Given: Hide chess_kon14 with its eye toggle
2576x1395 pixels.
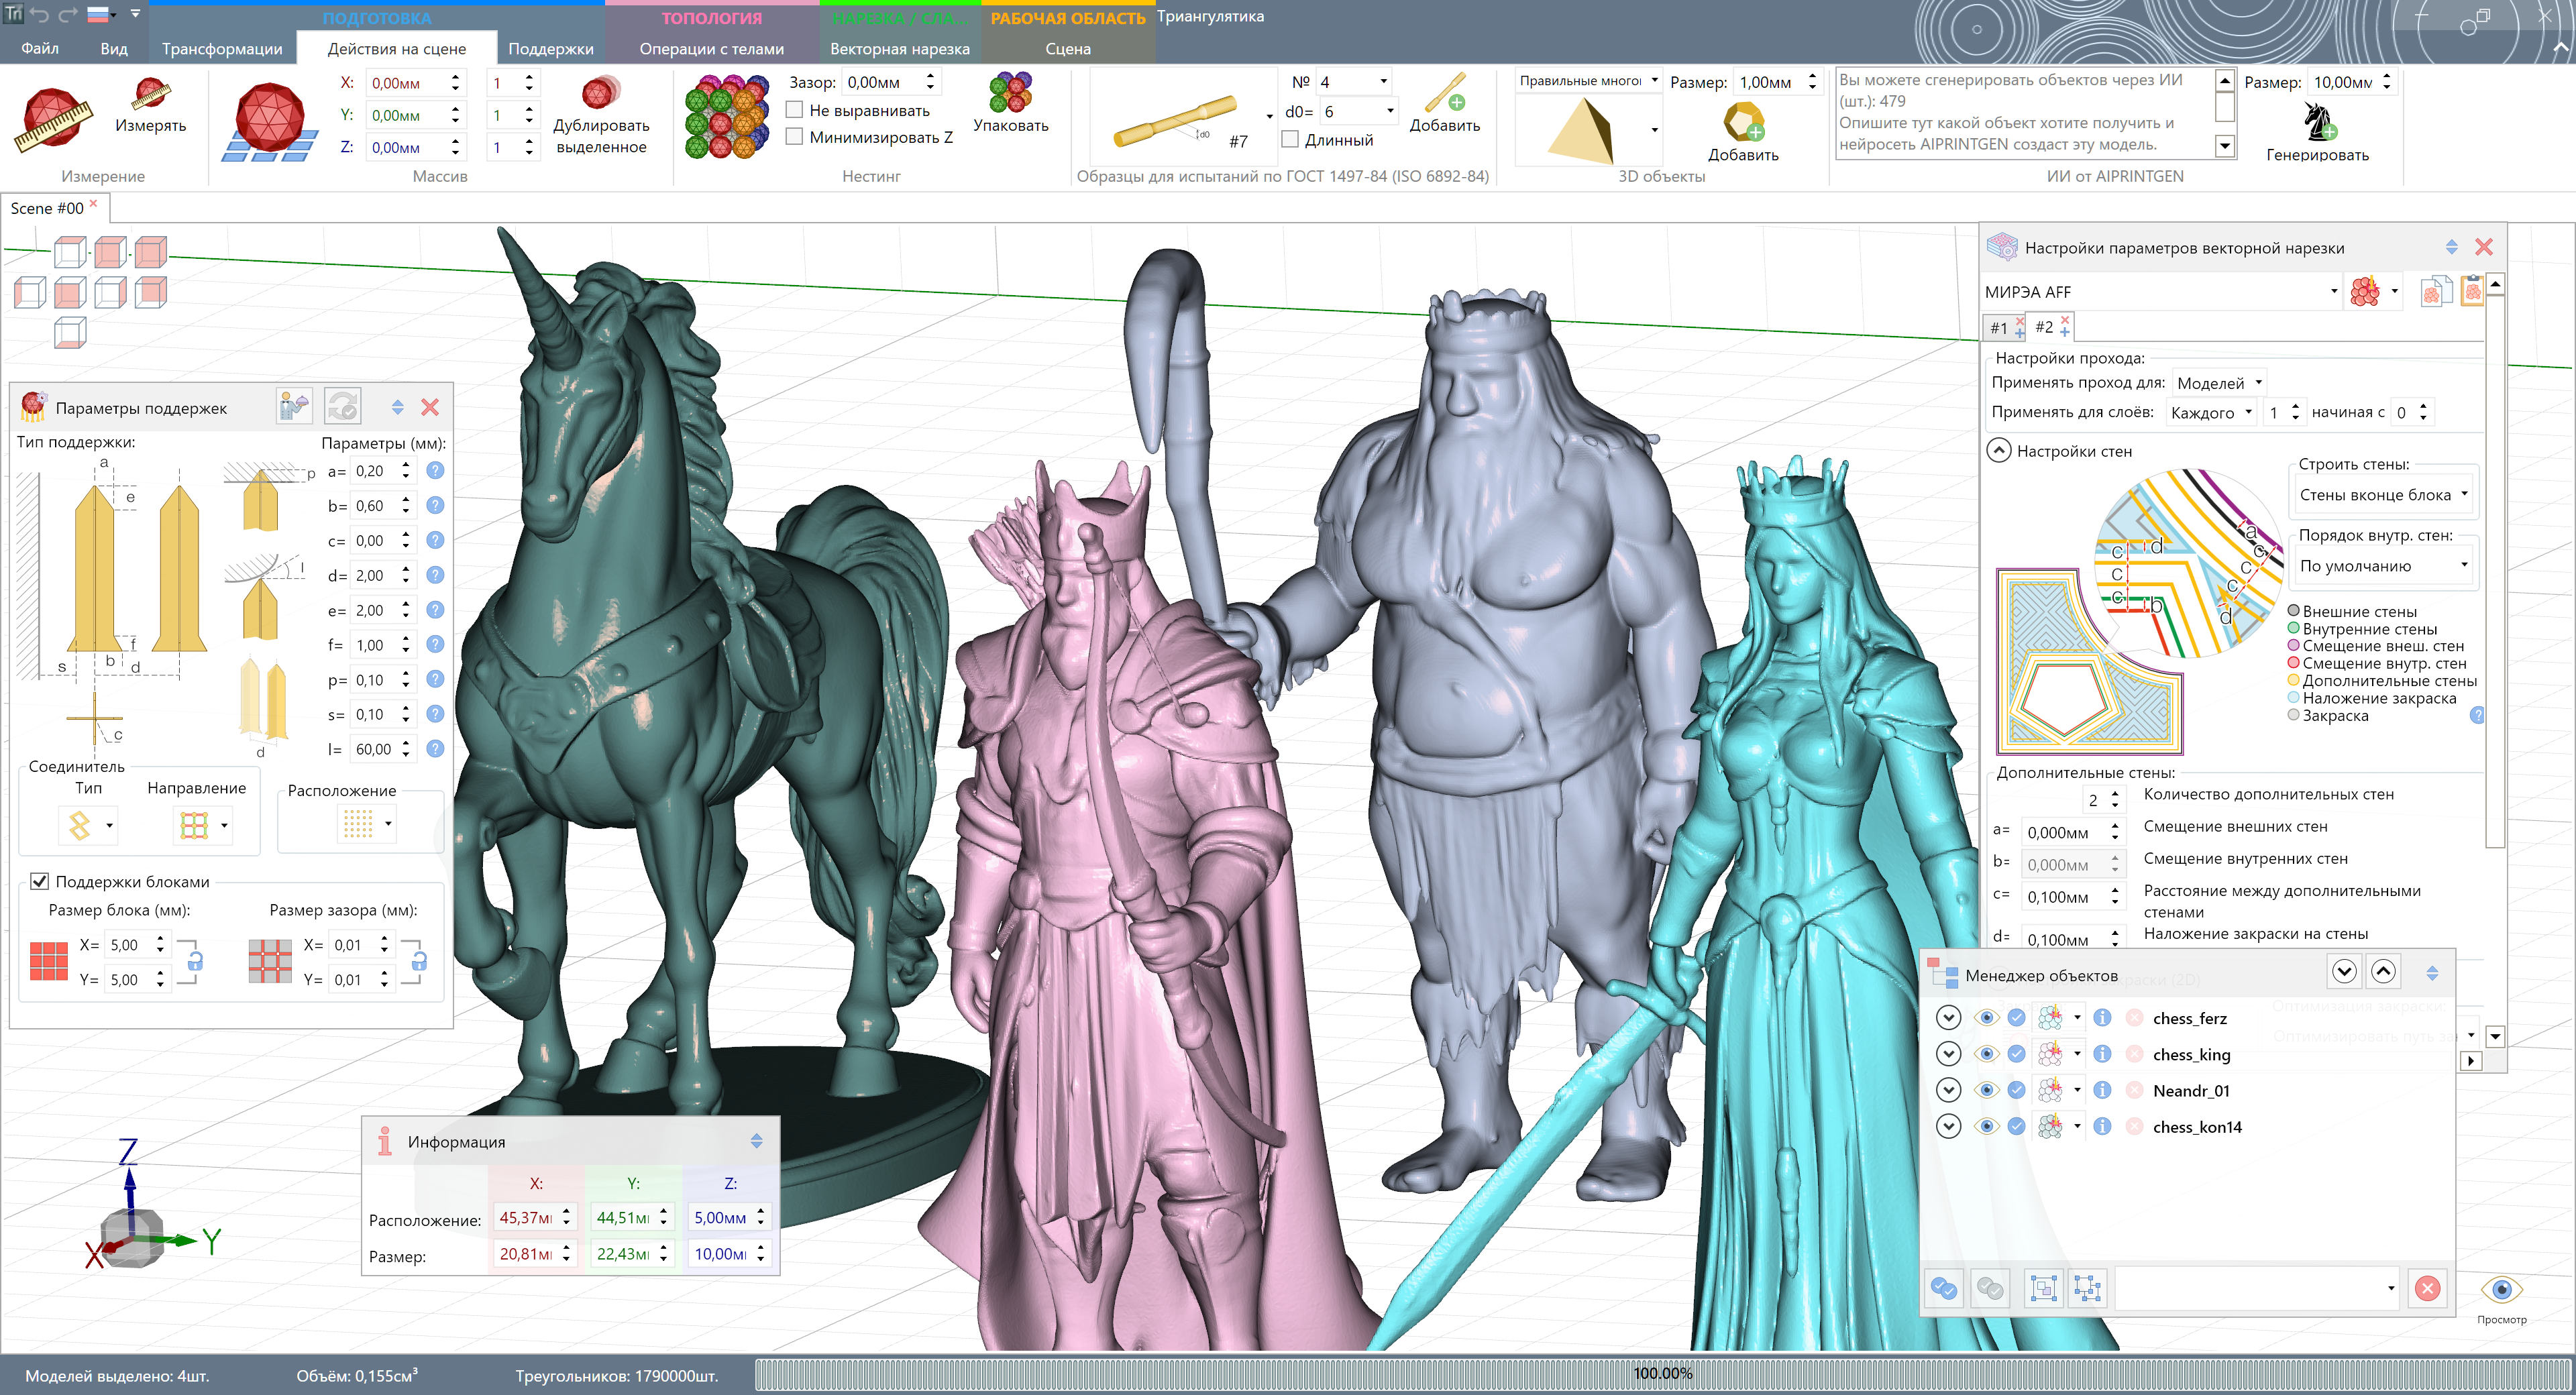Looking at the screenshot, I should tap(1986, 1126).
